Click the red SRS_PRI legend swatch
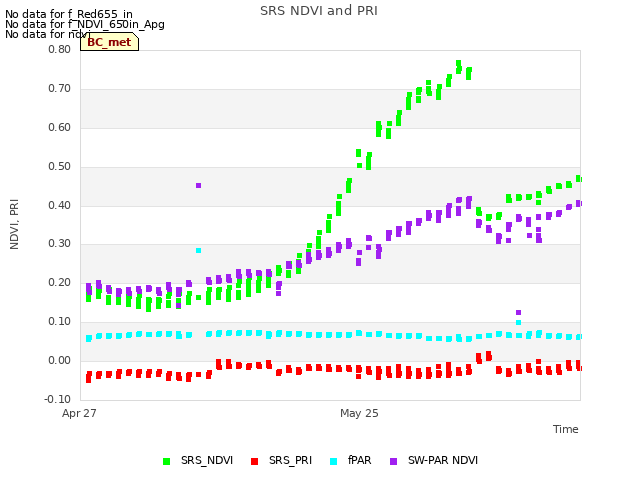The width and height of the screenshot is (640, 480). (254, 461)
